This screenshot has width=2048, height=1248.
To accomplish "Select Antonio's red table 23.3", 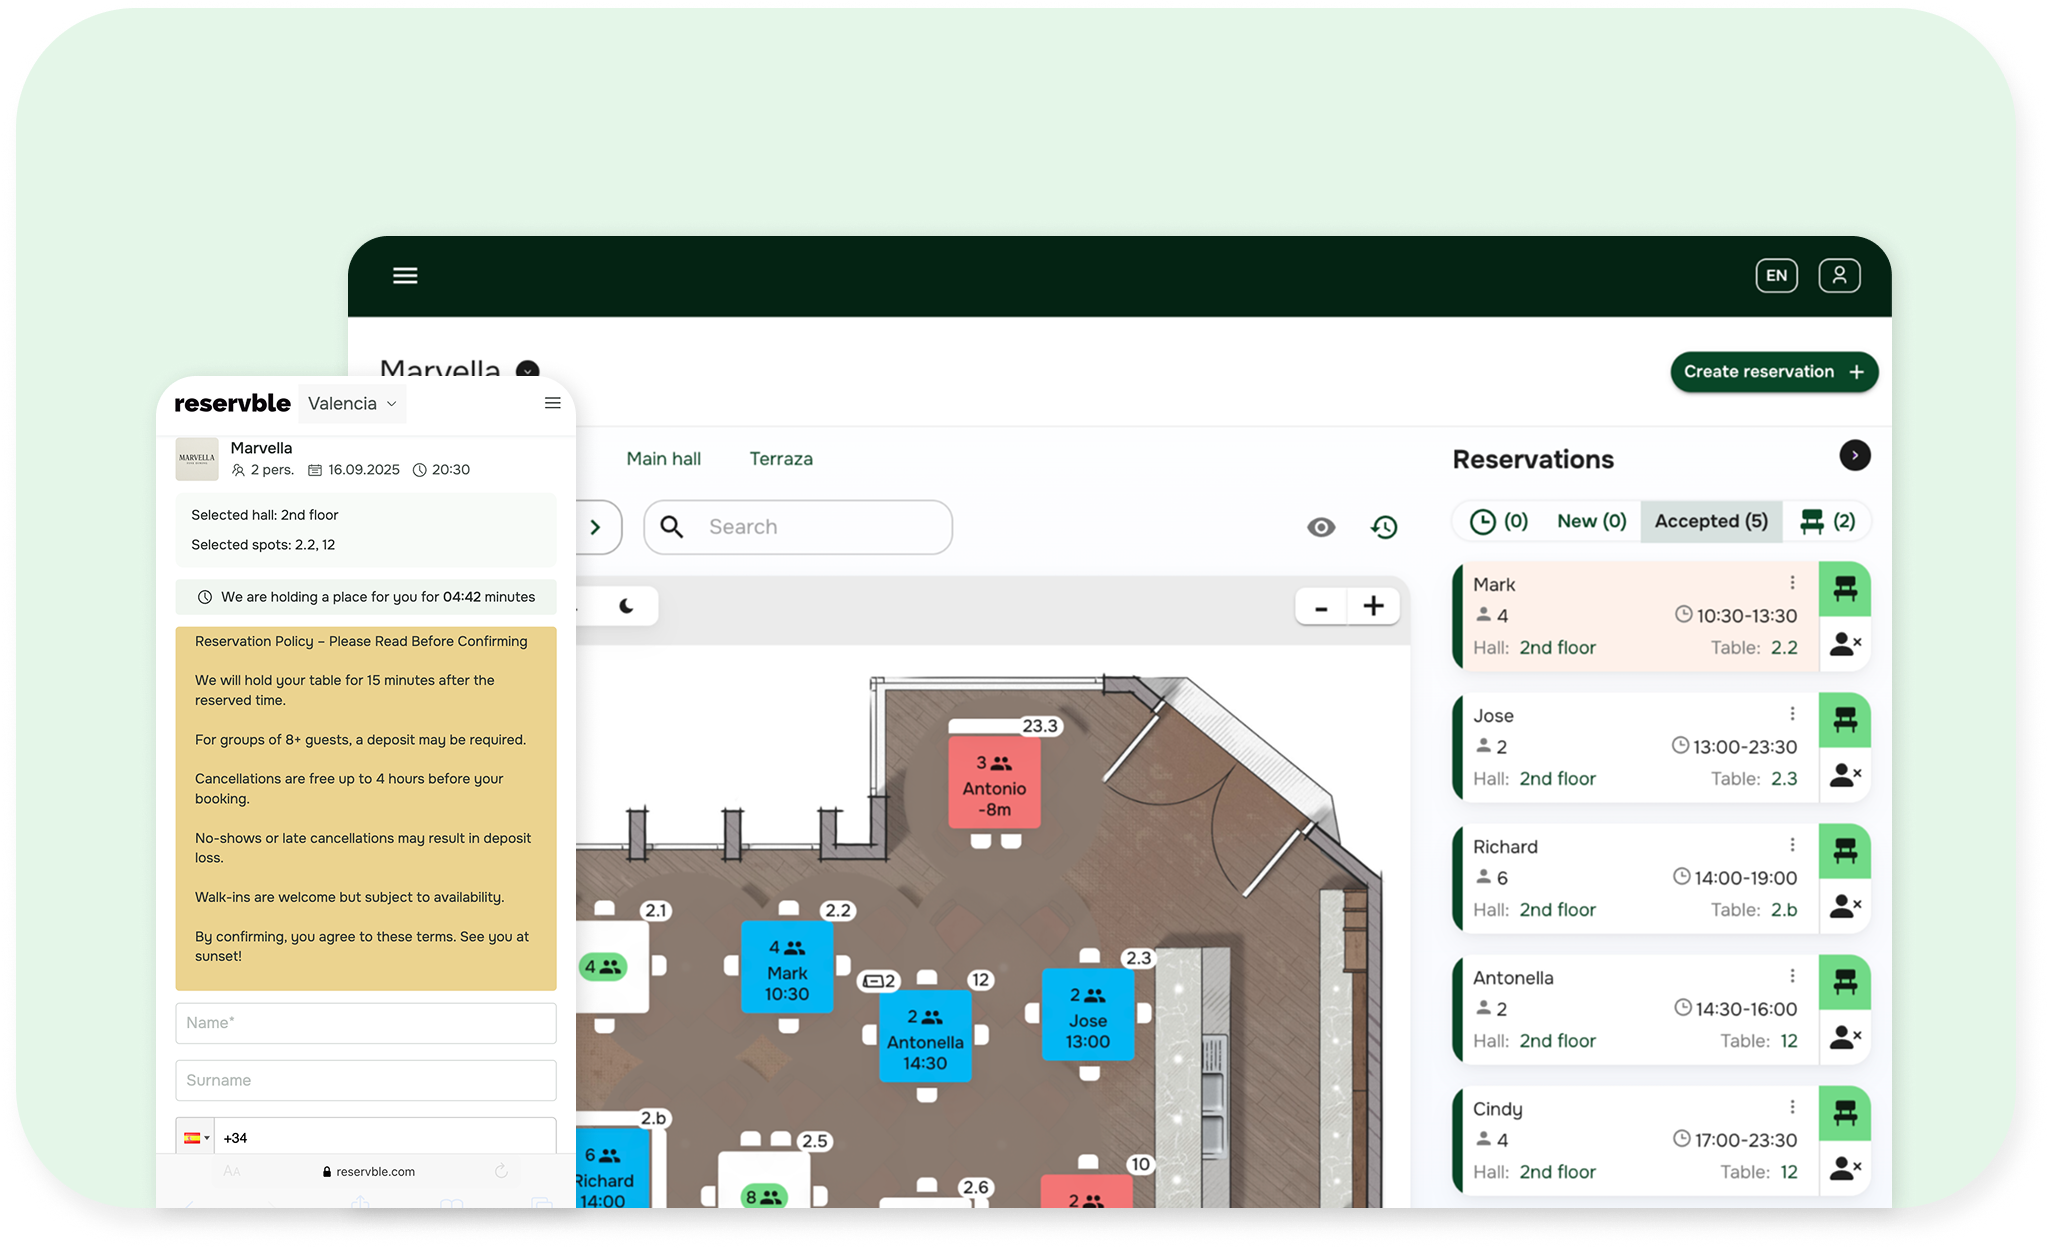I will pyautogui.click(x=994, y=783).
